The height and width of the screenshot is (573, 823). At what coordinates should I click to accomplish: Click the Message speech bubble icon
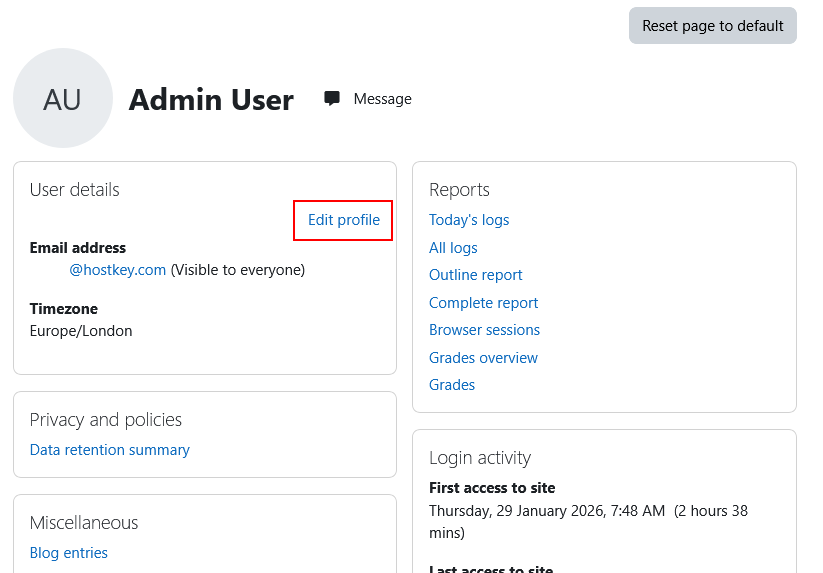pos(332,98)
